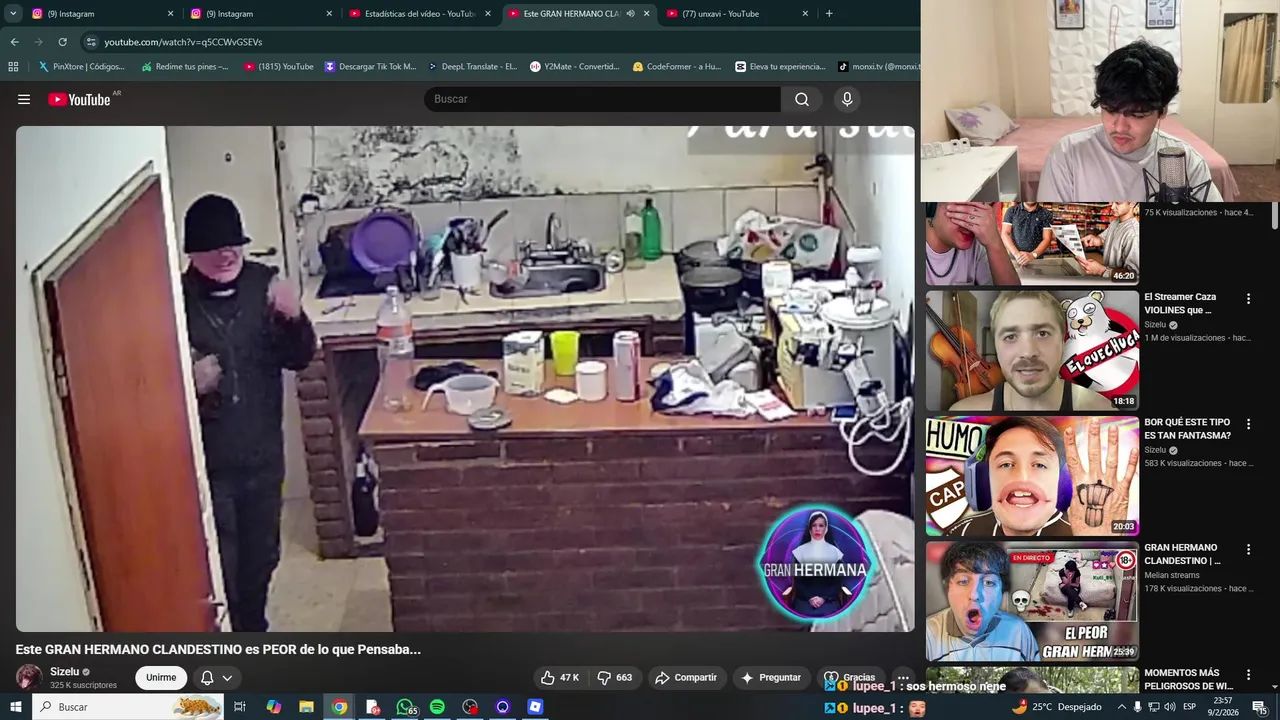Open the CodeFormer bookmark

tap(676, 66)
